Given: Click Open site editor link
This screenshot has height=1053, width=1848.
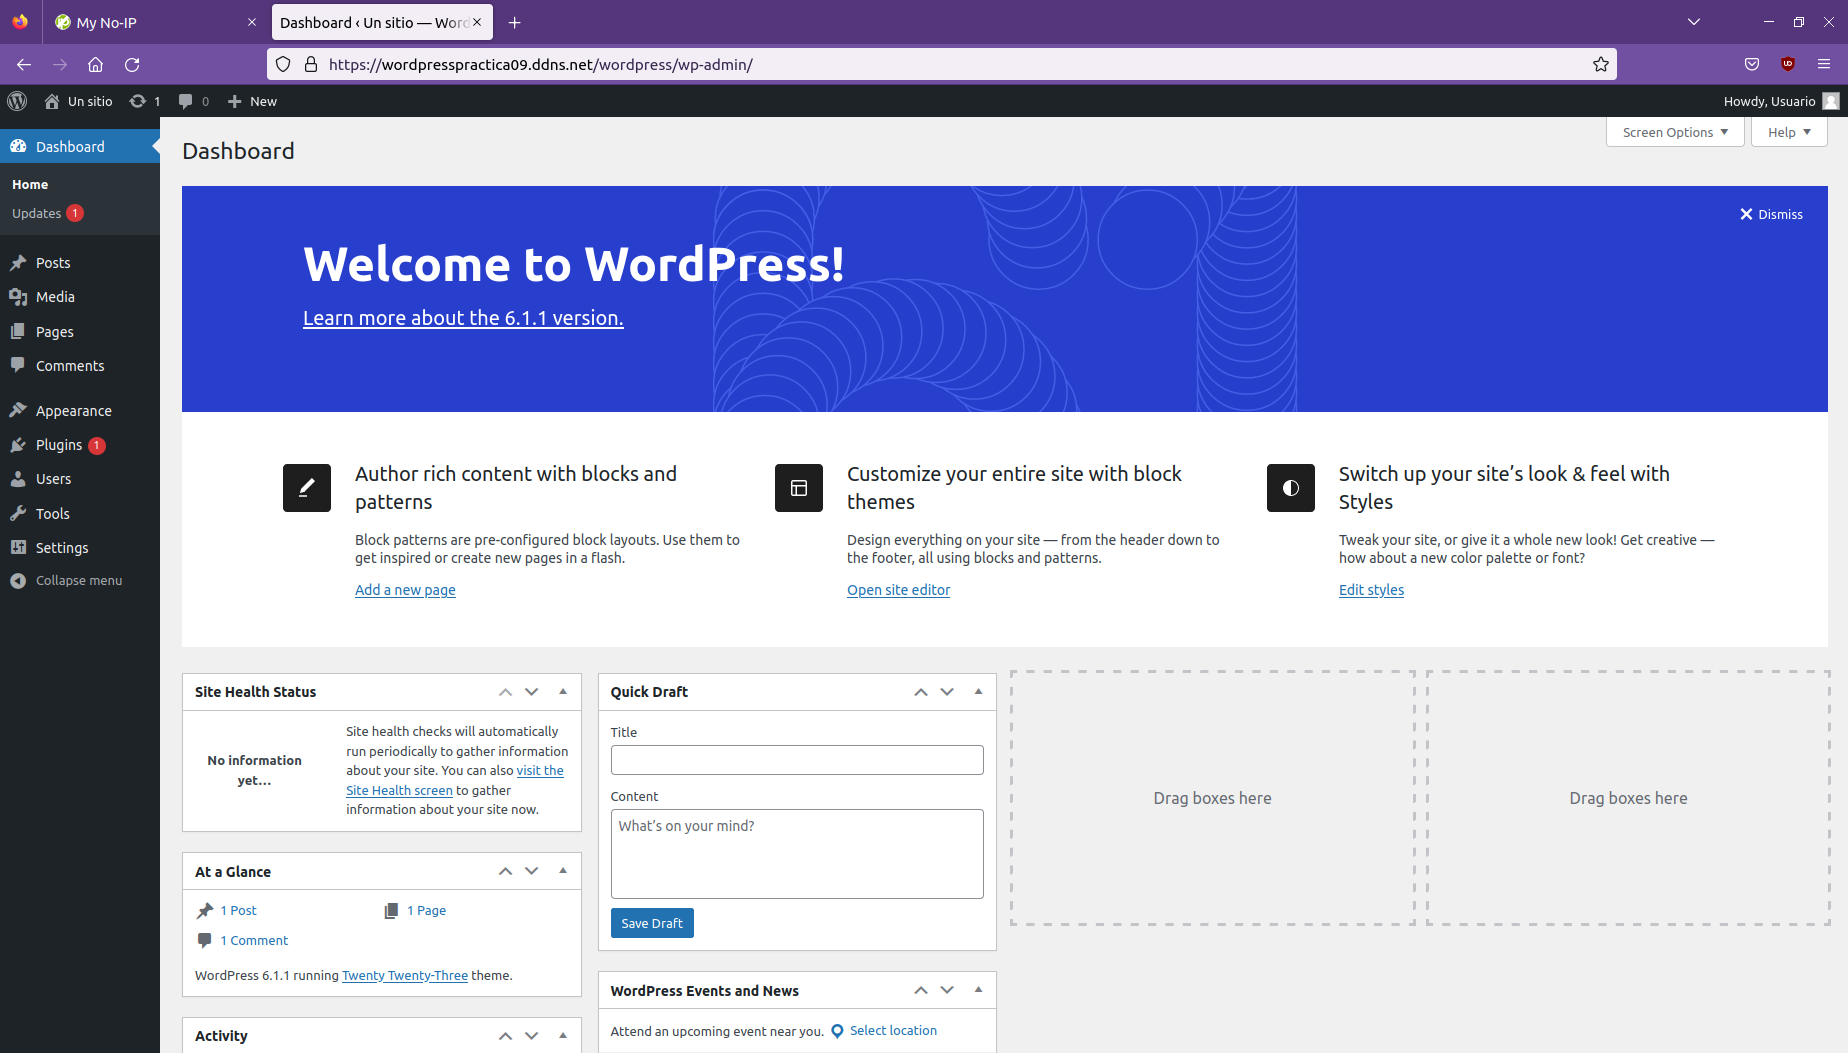Looking at the screenshot, I should click(898, 590).
